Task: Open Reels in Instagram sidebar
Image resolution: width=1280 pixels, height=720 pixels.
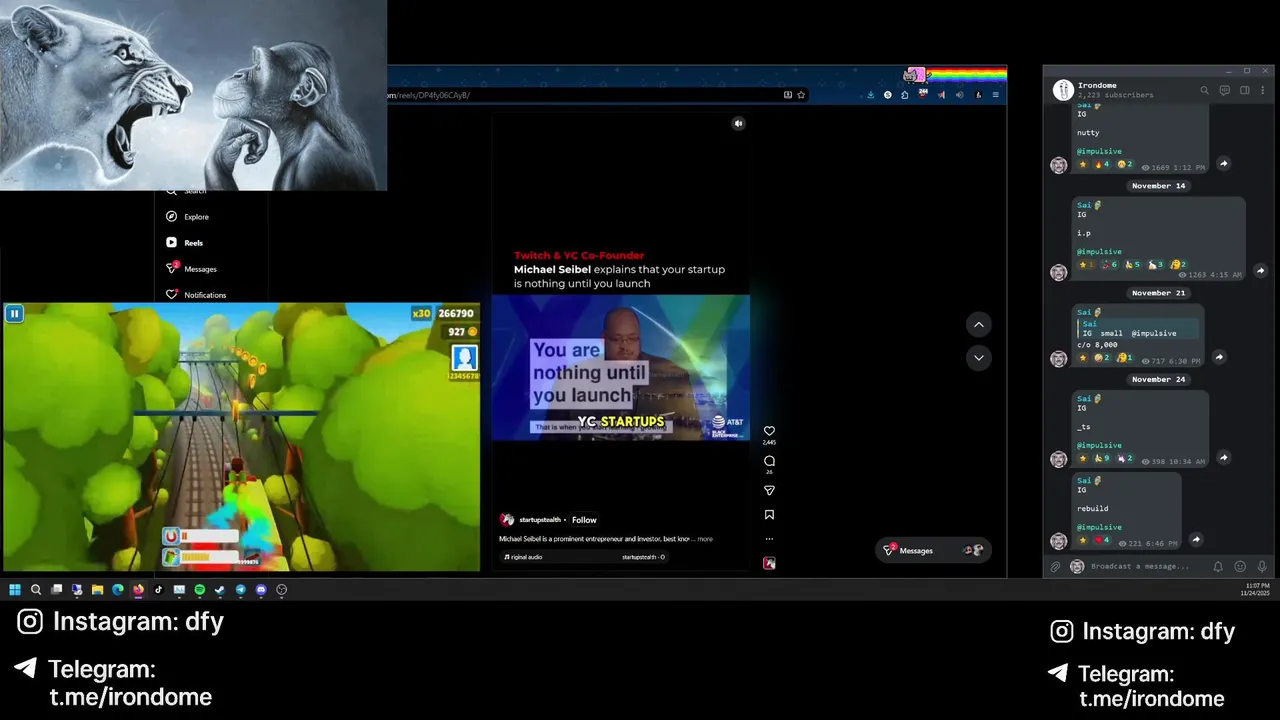Action: click(x=185, y=243)
